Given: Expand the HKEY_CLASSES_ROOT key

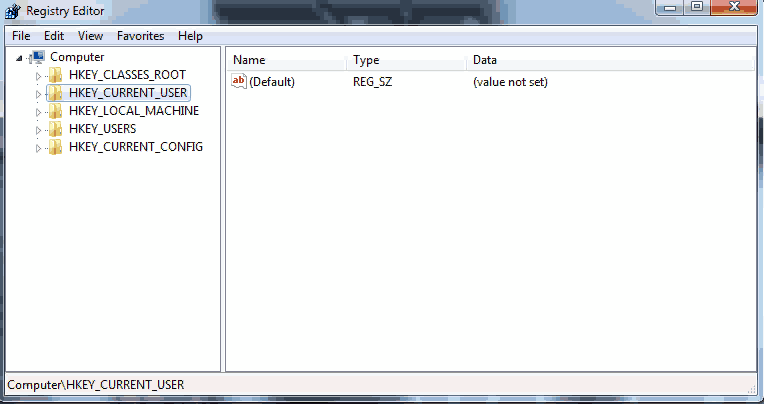Looking at the screenshot, I should (38, 76).
